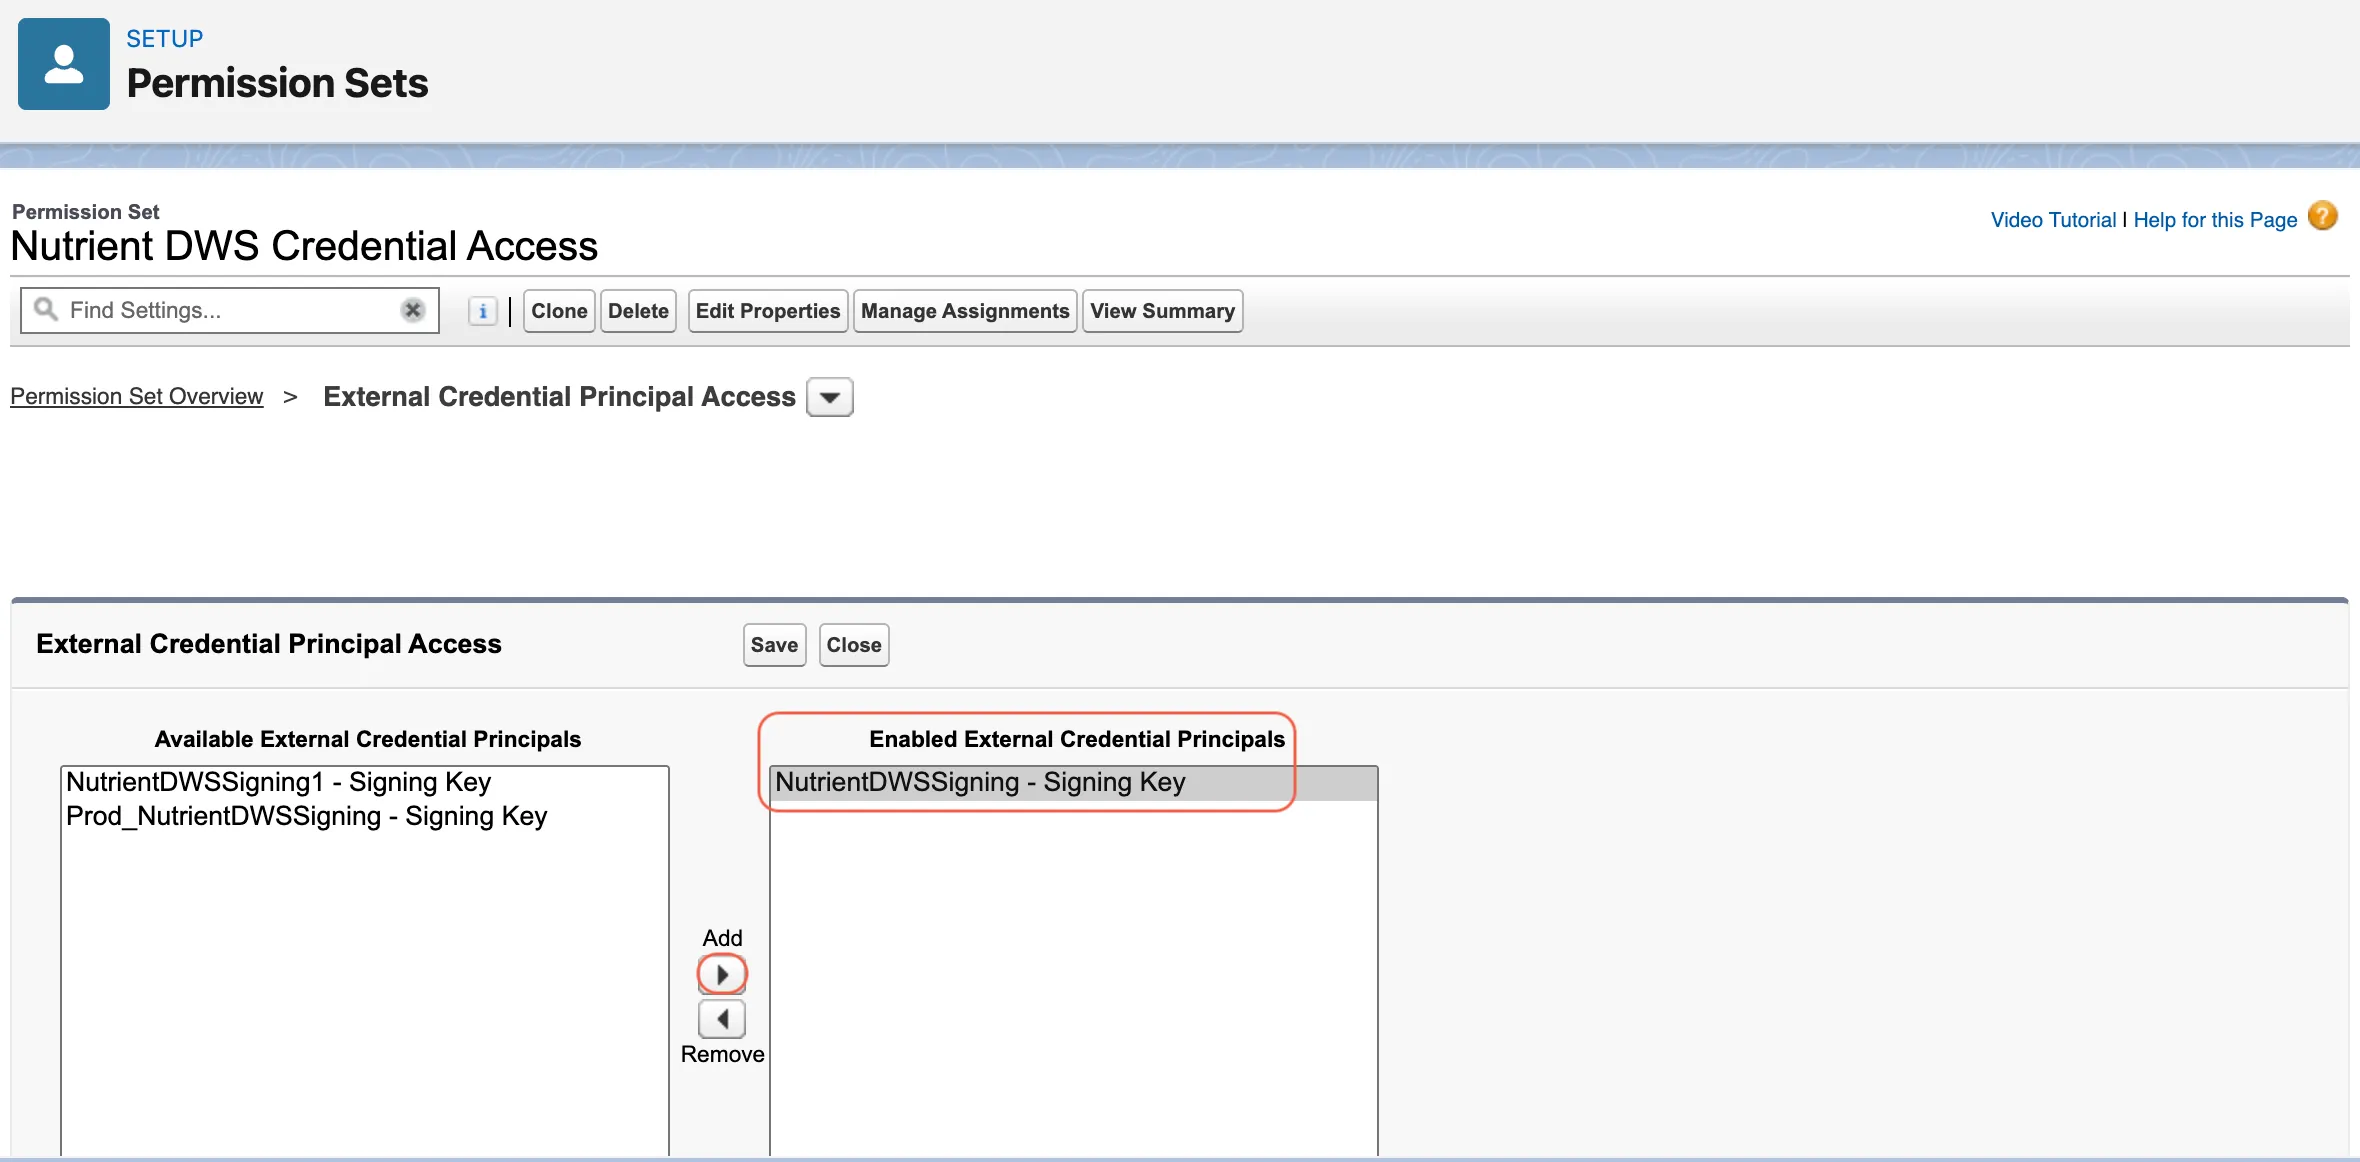Clear the Find Settings search box
The image size is (2360, 1162).
click(x=412, y=310)
